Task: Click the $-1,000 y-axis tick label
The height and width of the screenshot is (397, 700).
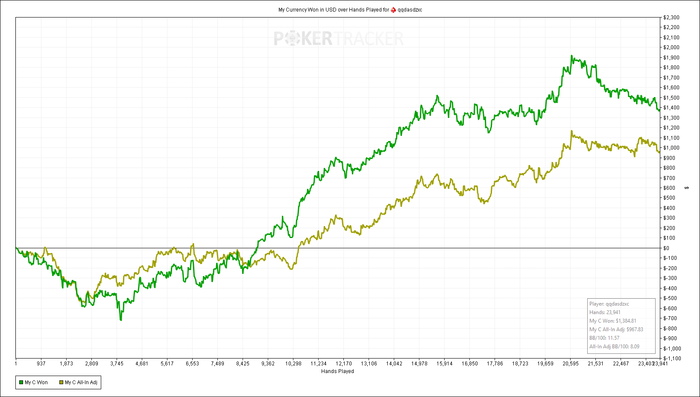Action: 671,348
